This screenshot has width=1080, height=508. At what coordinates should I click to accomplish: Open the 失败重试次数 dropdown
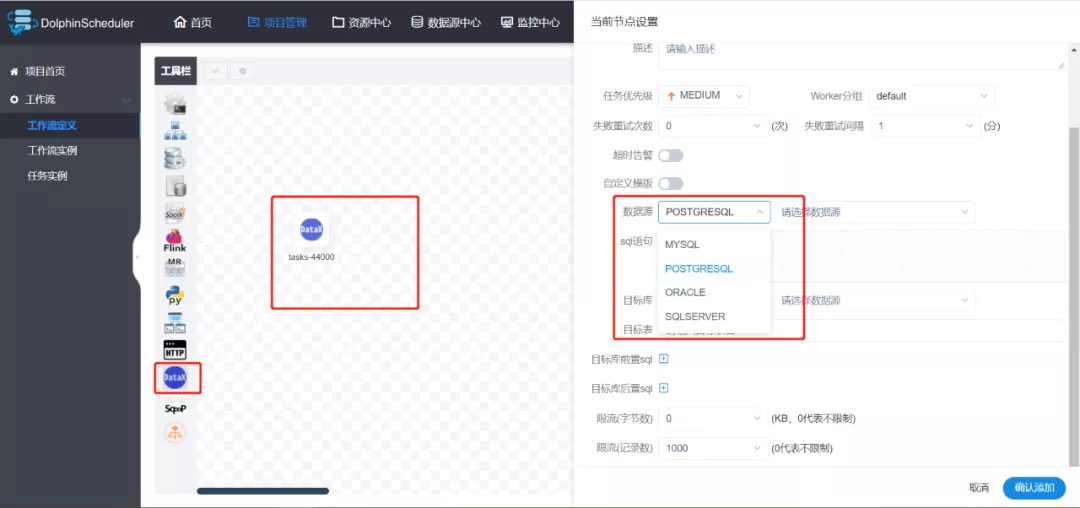713,126
